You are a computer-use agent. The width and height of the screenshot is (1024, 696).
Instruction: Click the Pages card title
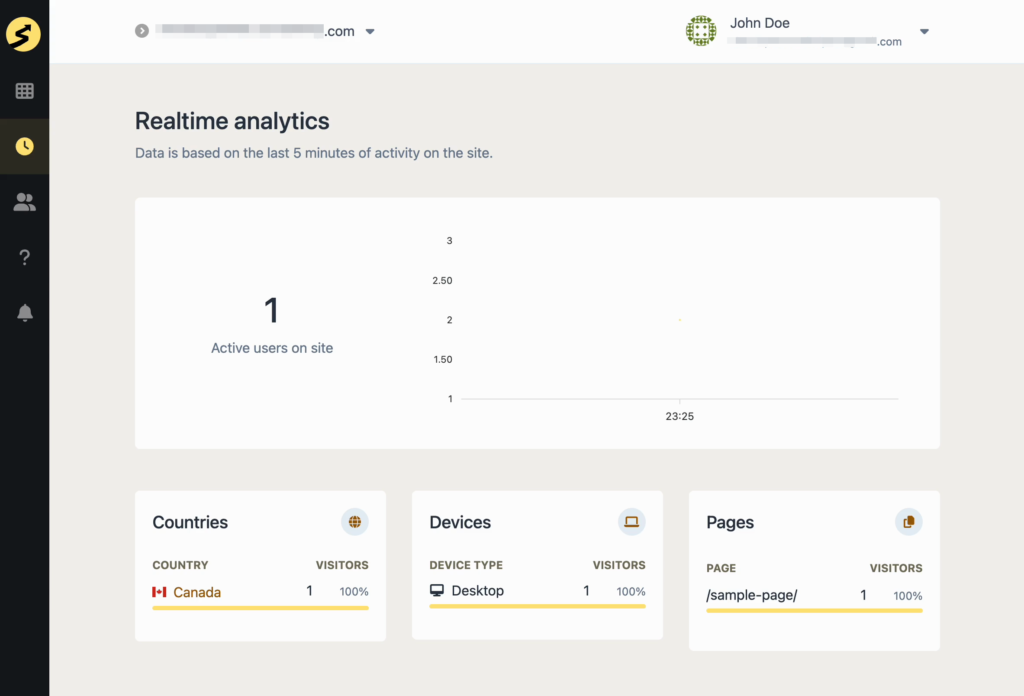pyautogui.click(x=730, y=522)
